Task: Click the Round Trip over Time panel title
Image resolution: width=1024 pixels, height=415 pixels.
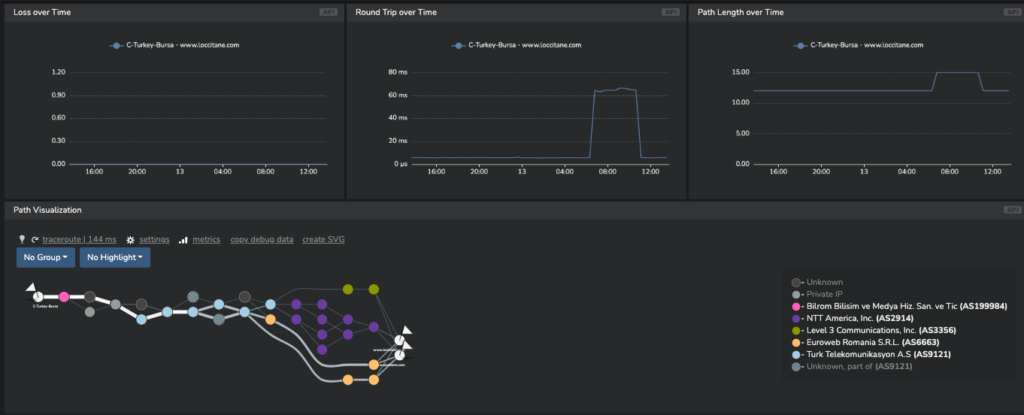Action: click(x=396, y=12)
